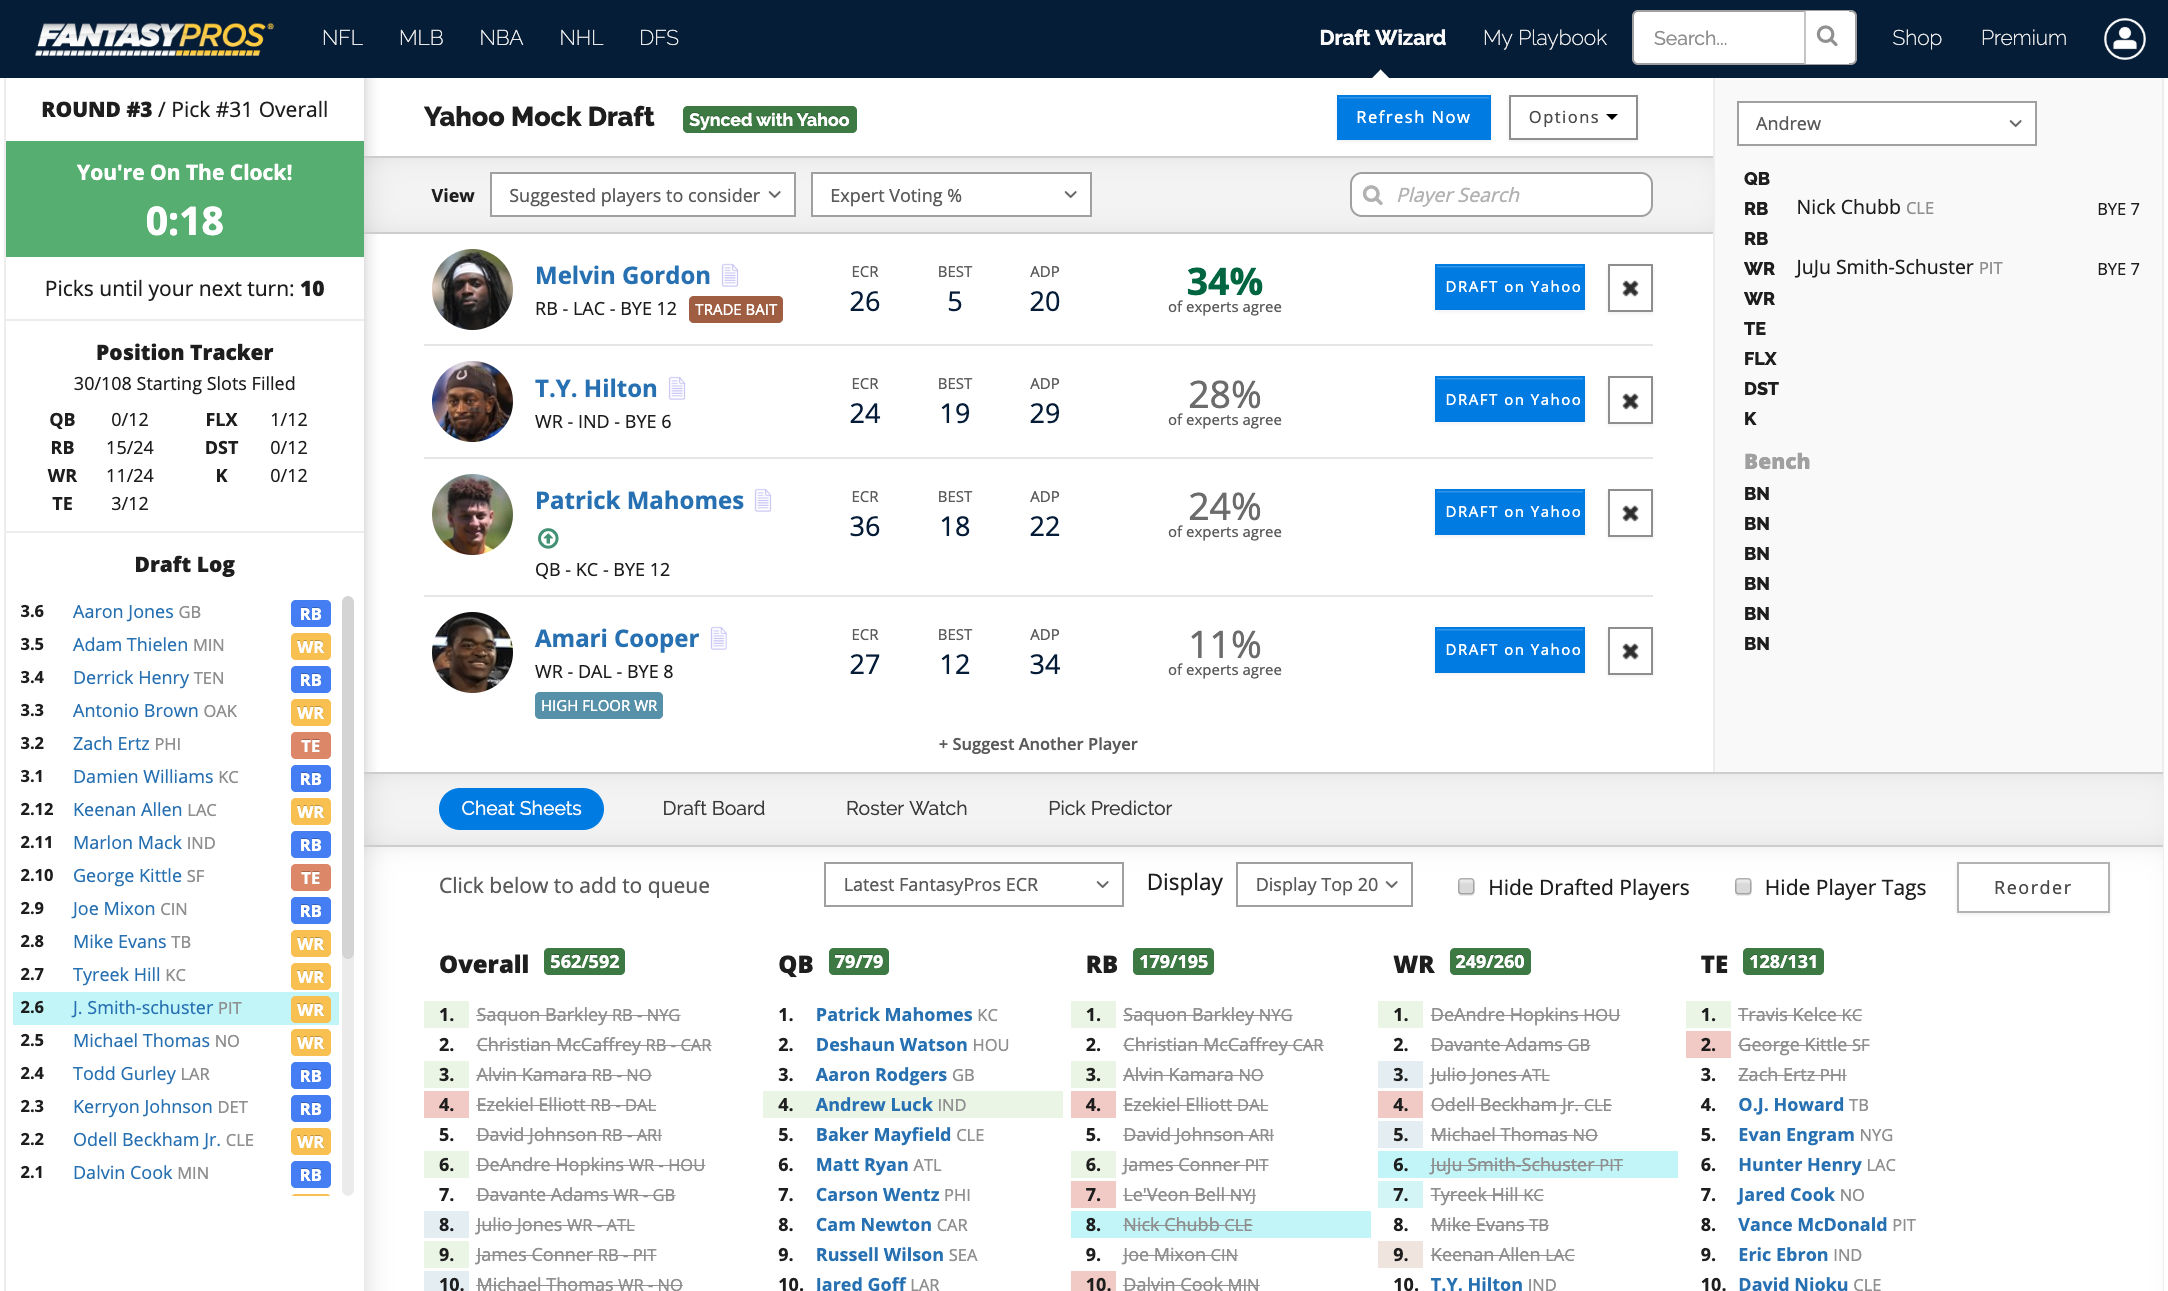Expand the Display Top 20 dropdown

coord(1326,884)
